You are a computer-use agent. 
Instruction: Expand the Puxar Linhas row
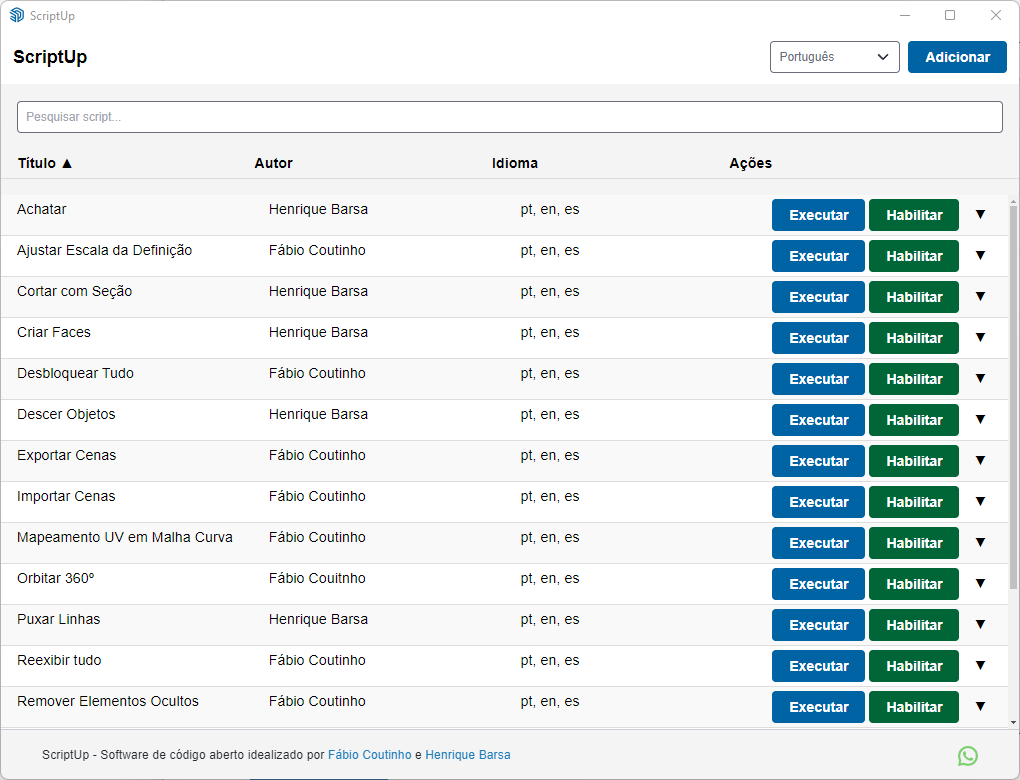coord(980,625)
